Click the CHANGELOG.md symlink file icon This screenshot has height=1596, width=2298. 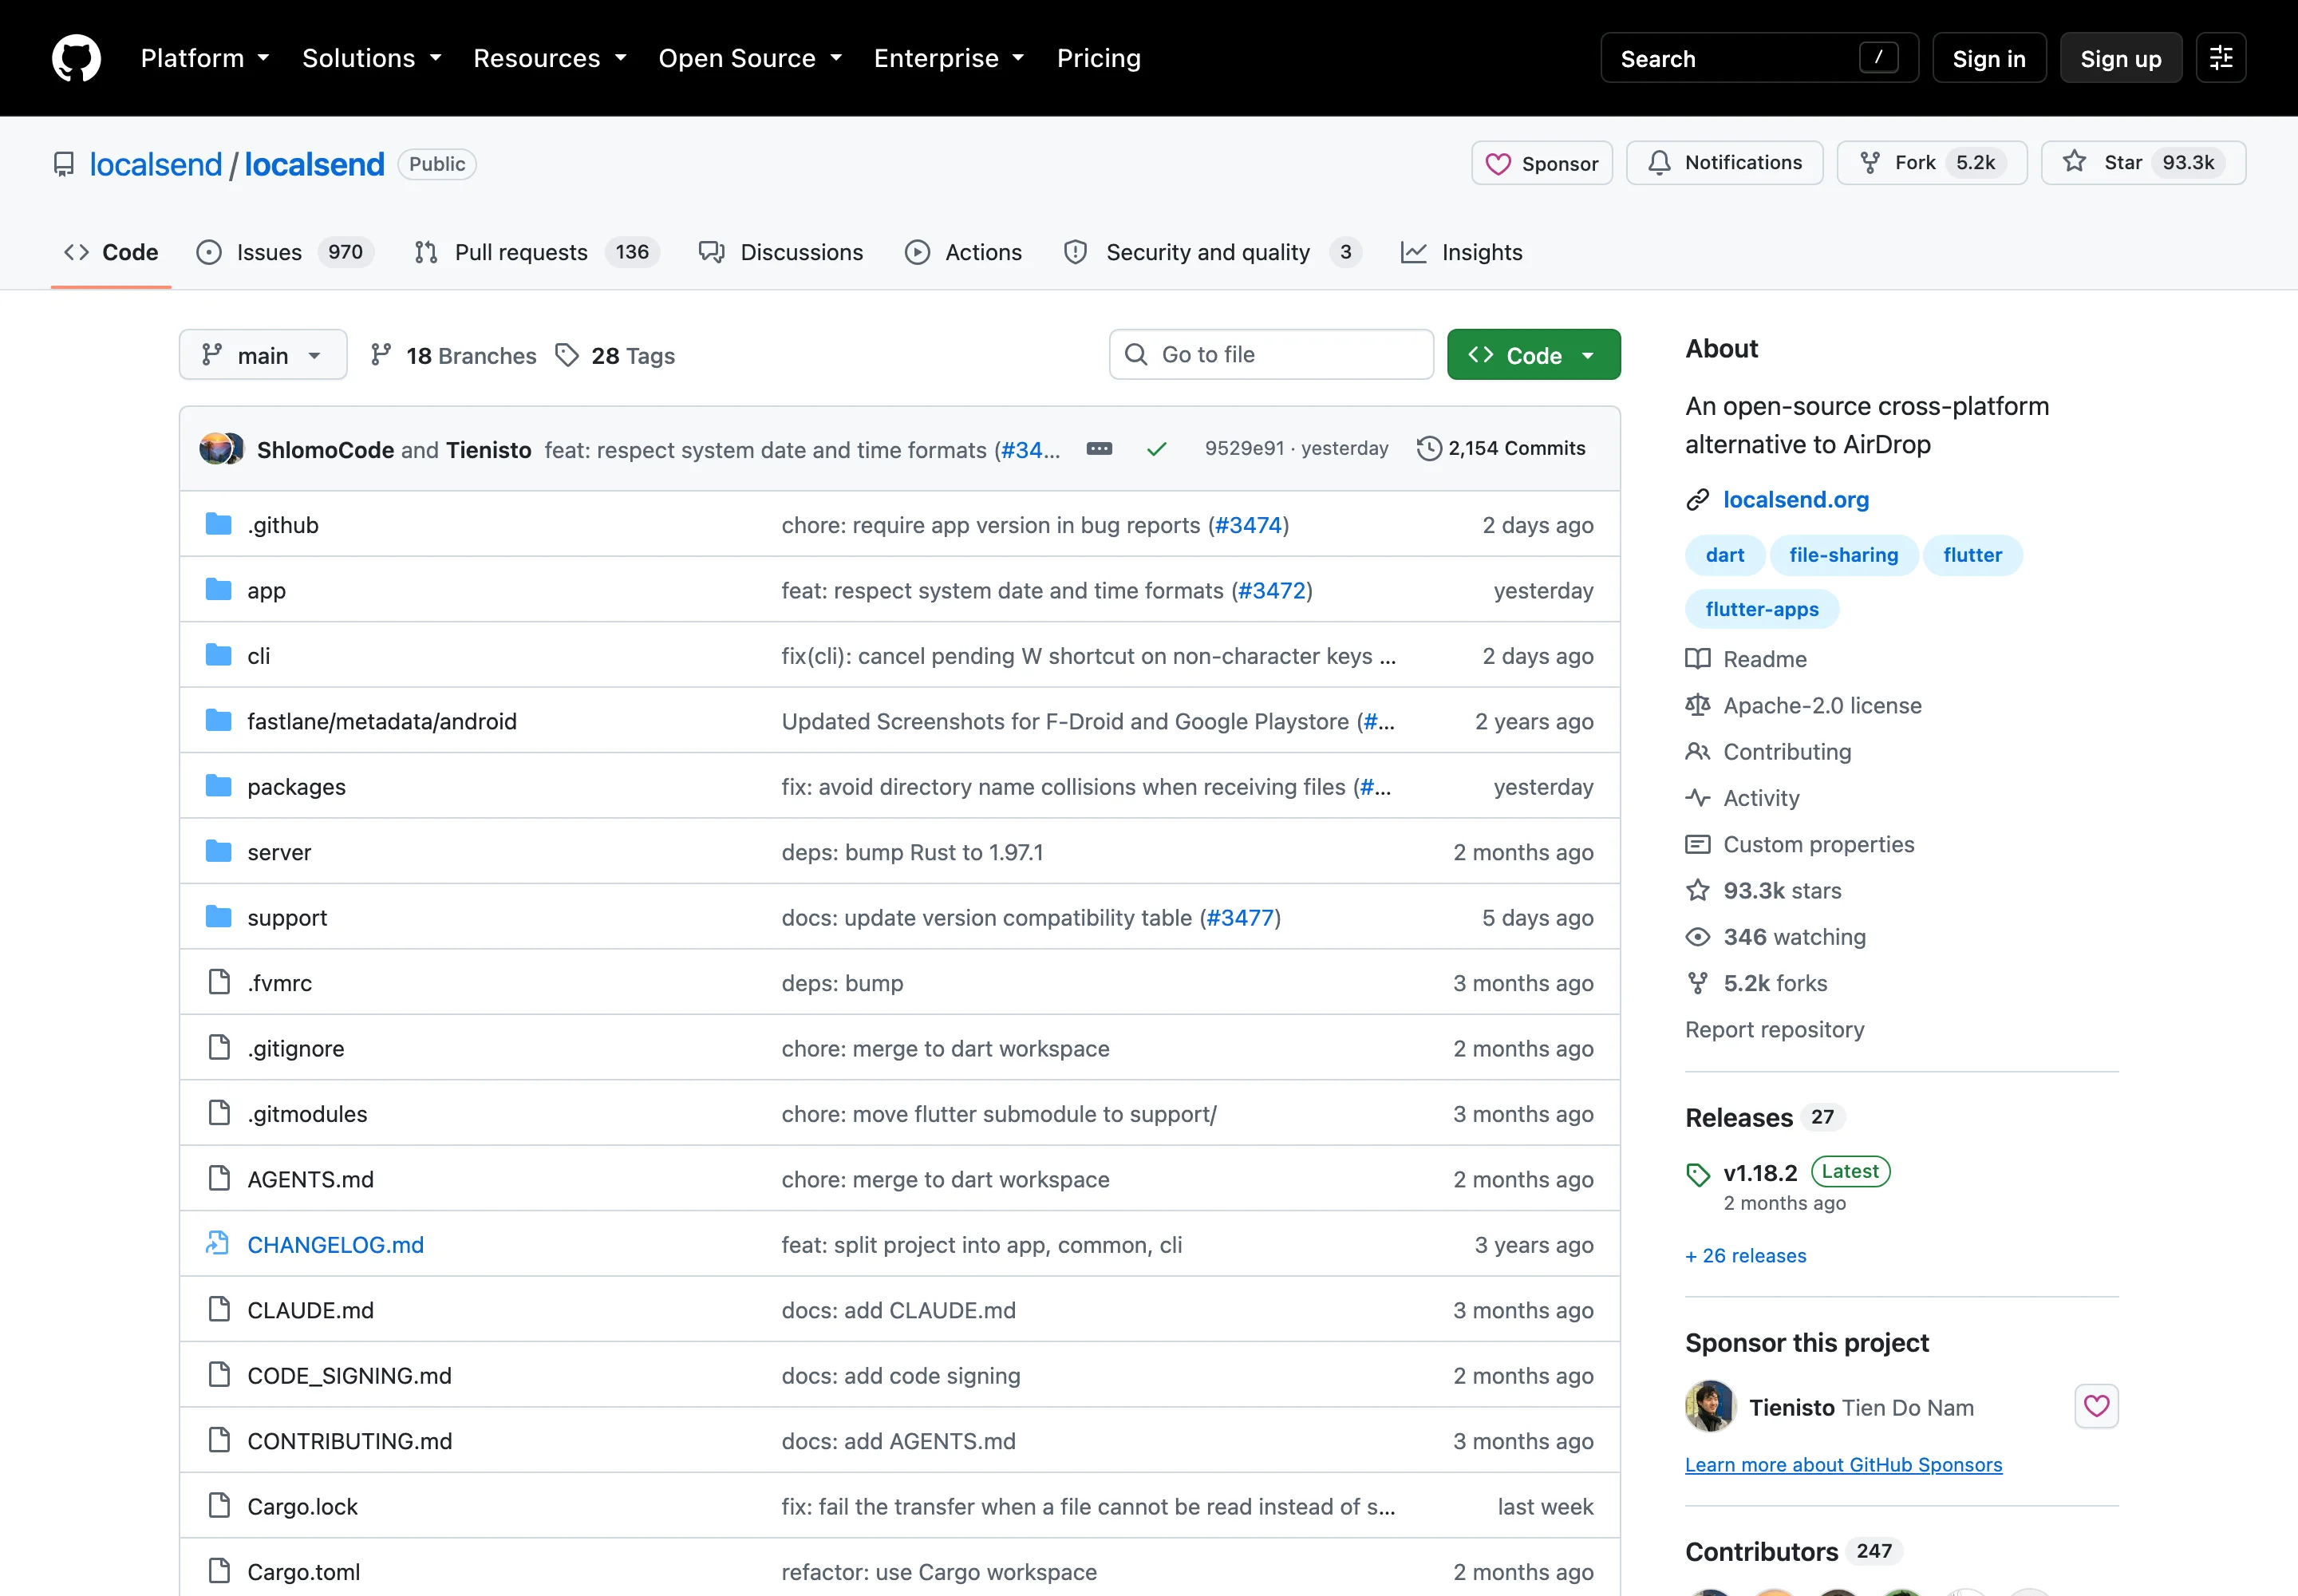(x=218, y=1243)
